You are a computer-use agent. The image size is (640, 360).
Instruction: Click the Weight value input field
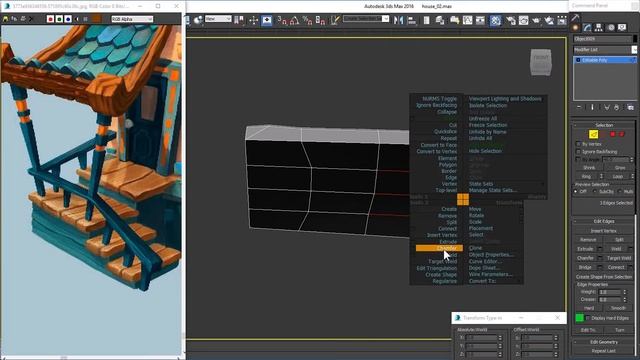coord(610,292)
